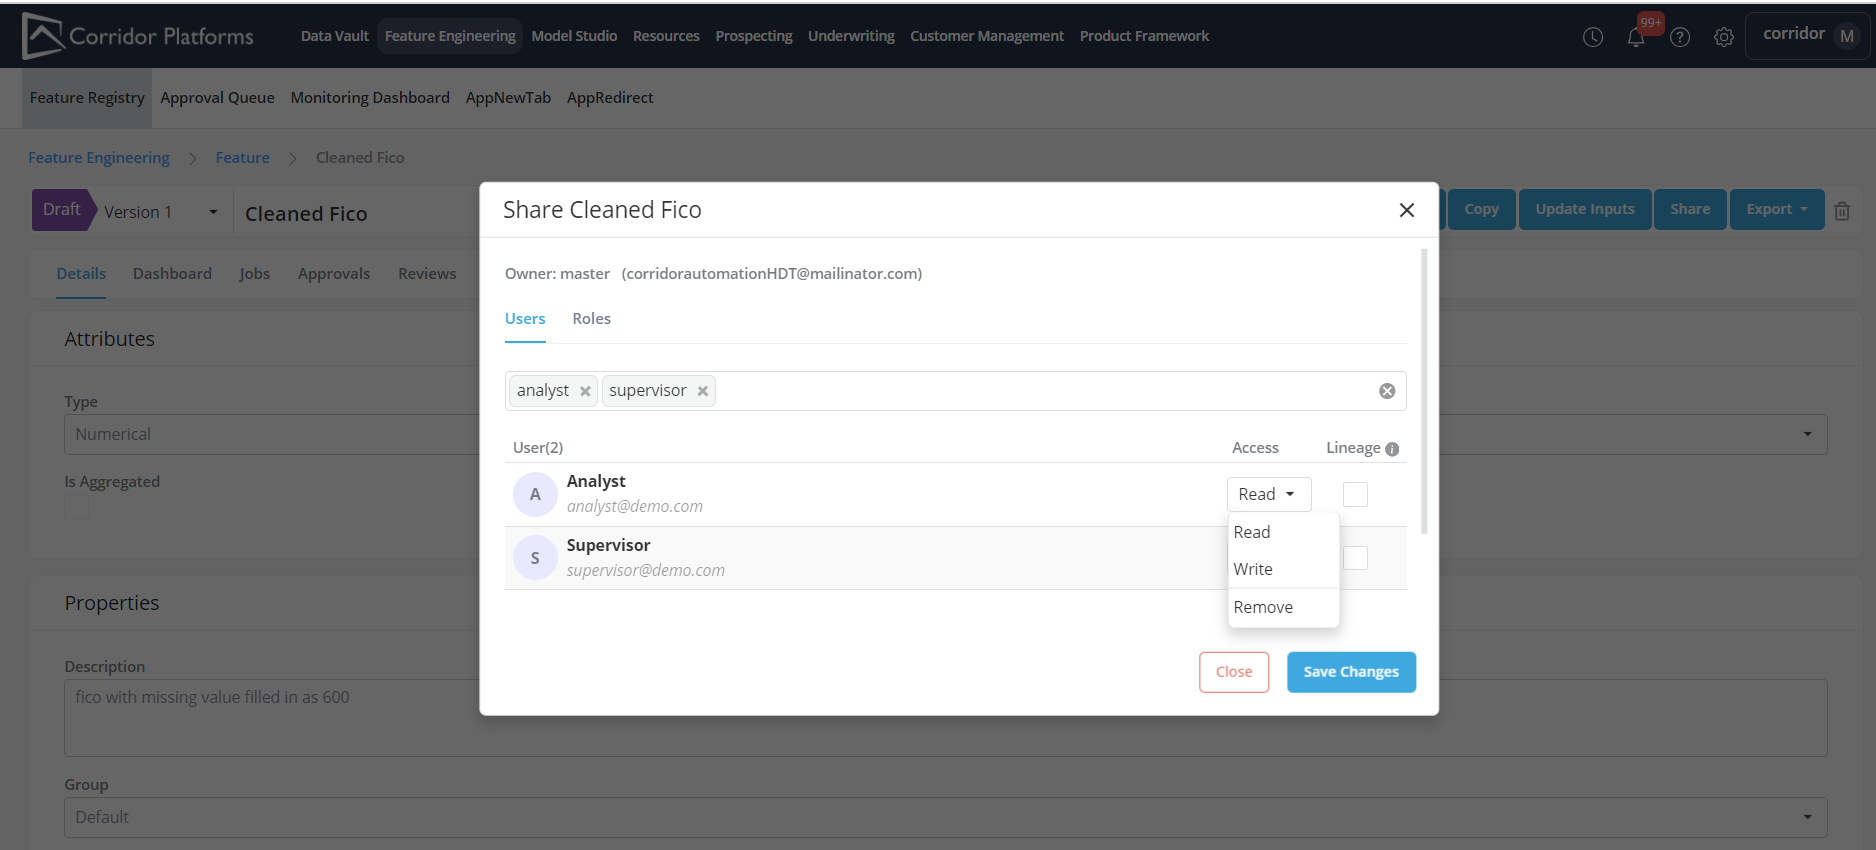Screen dimensions: 1876x850
Task: Open the notifications bell
Action: 1636,38
